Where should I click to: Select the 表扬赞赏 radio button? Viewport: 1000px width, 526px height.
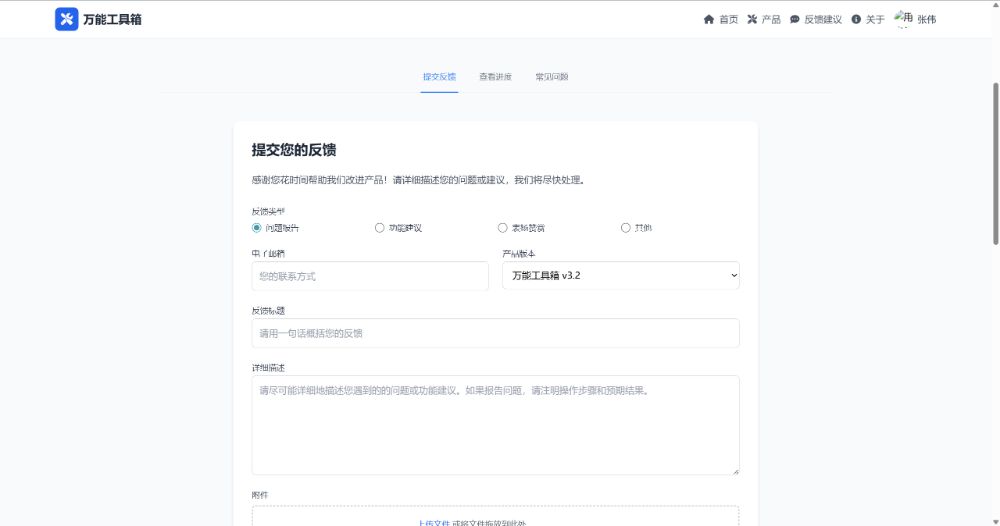pos(503,228)
